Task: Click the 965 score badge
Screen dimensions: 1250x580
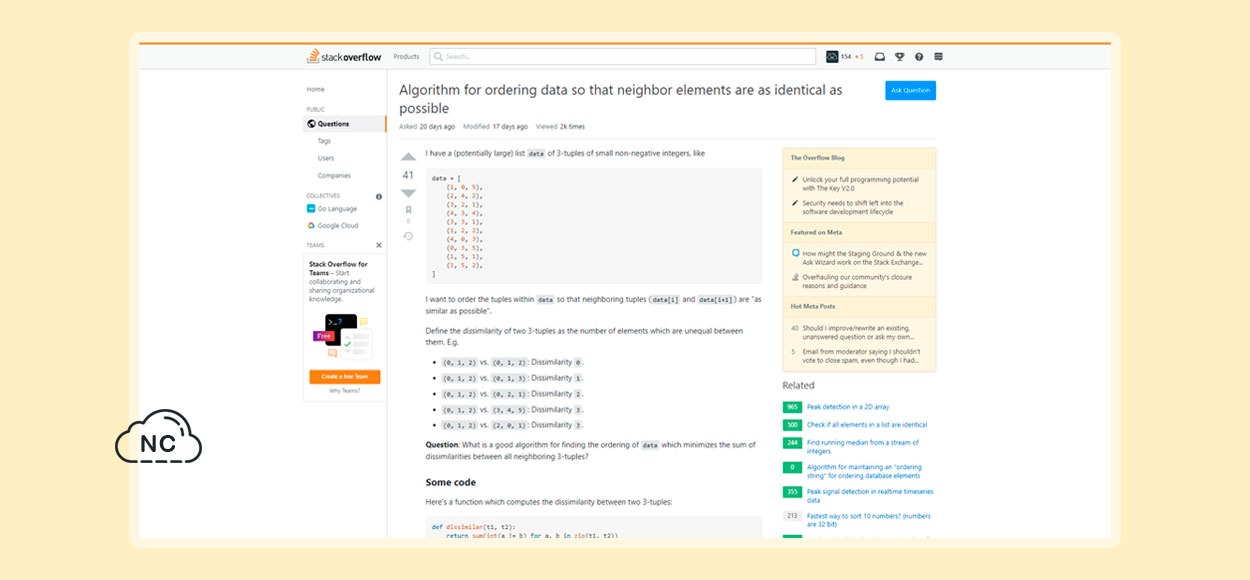Action: point(792,407)
